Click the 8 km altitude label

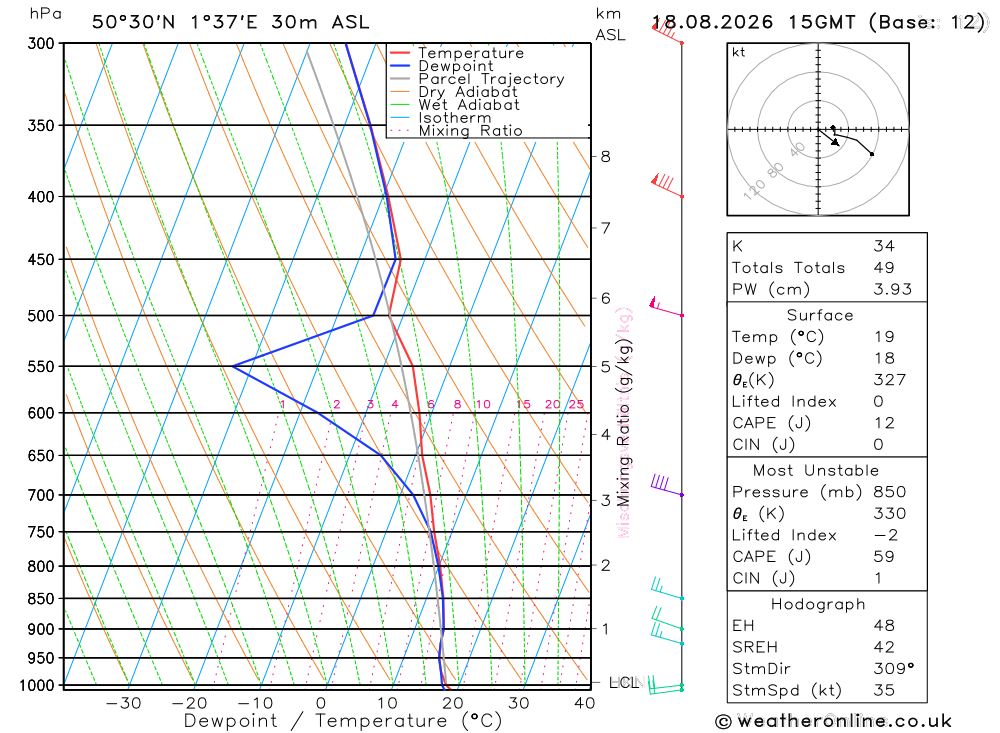tap(605, 156)
